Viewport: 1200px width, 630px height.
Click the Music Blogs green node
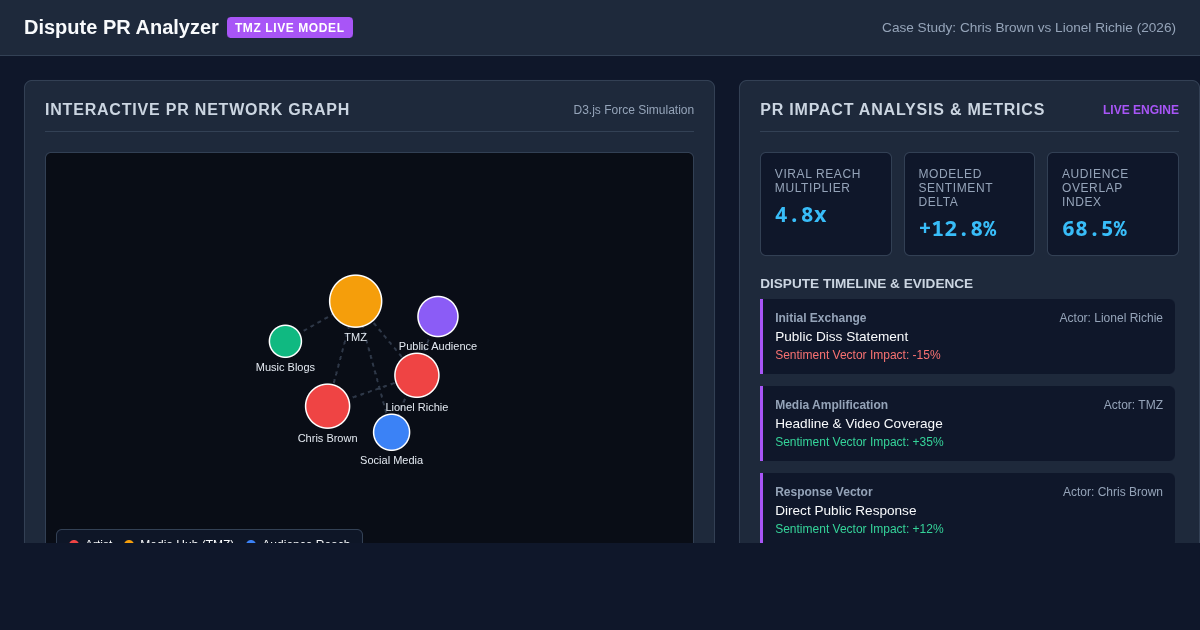pyautogui.click(x=285, y=341)
